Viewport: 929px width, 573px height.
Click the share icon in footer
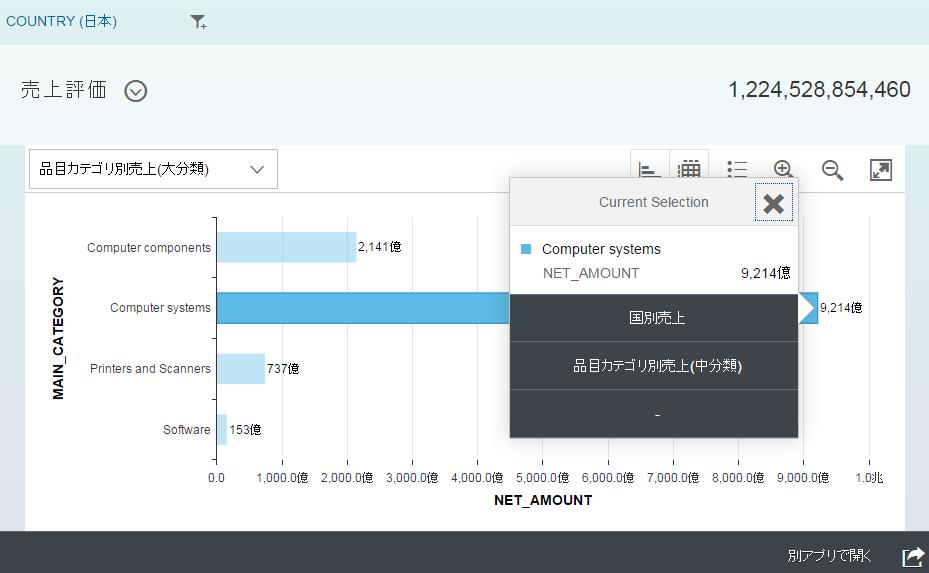point(912,556)
